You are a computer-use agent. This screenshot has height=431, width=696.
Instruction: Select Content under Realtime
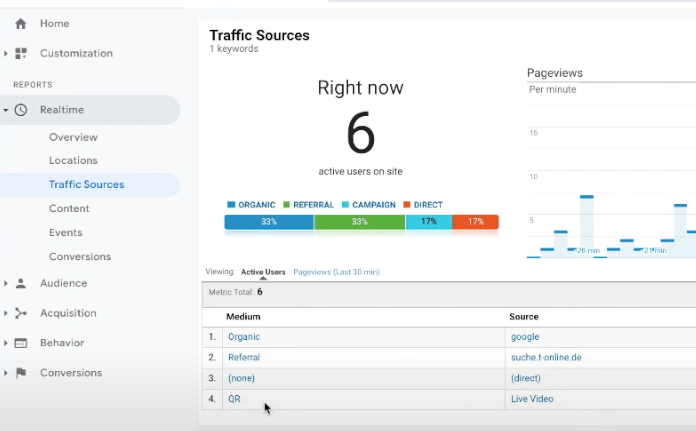69,208
